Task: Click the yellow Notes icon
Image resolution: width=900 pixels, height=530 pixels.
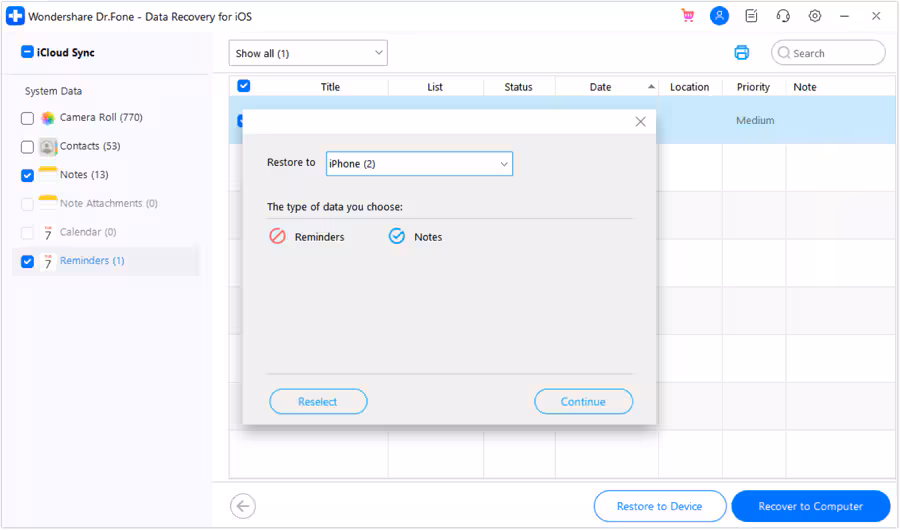Action: pyautogui.click(x=48, y=175)
